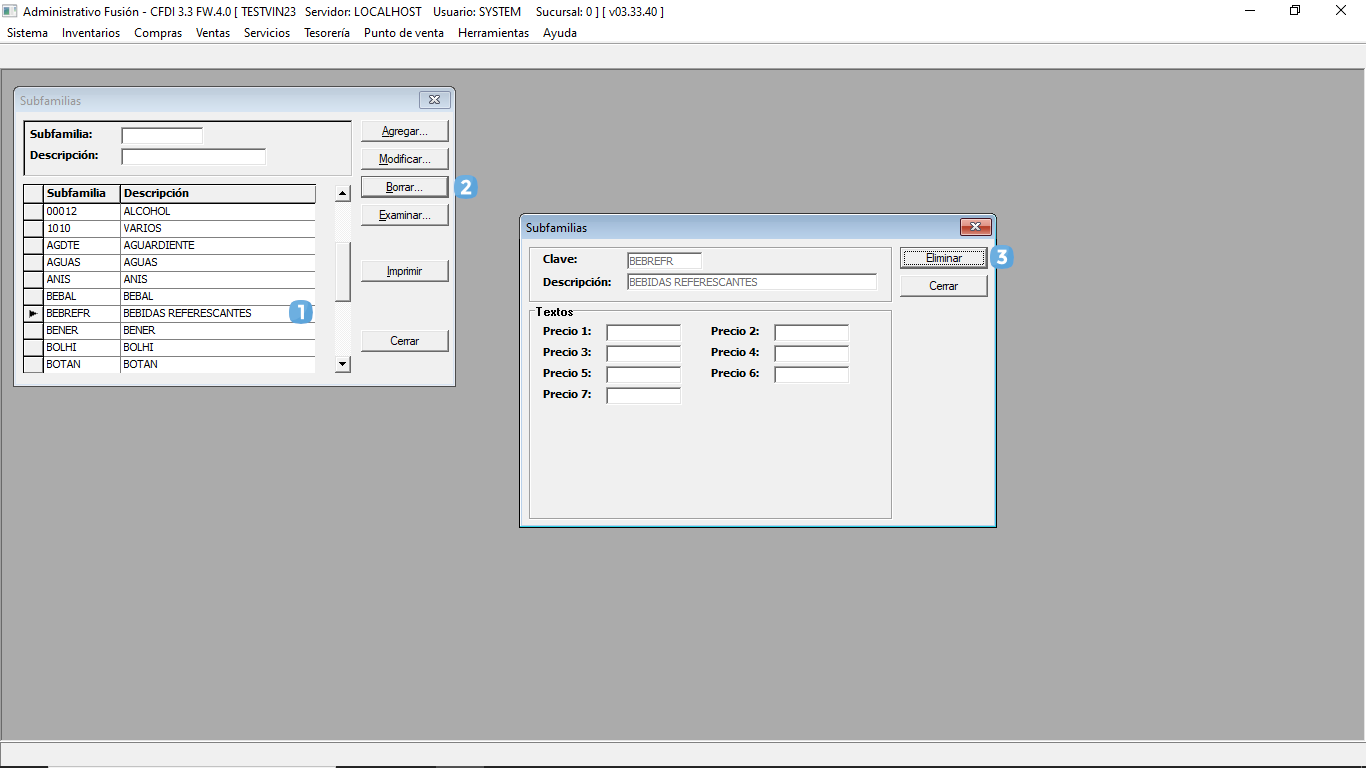1366x768 pixels.
Task: Select the ALCOHOL description cell
Action: [218, 212]
